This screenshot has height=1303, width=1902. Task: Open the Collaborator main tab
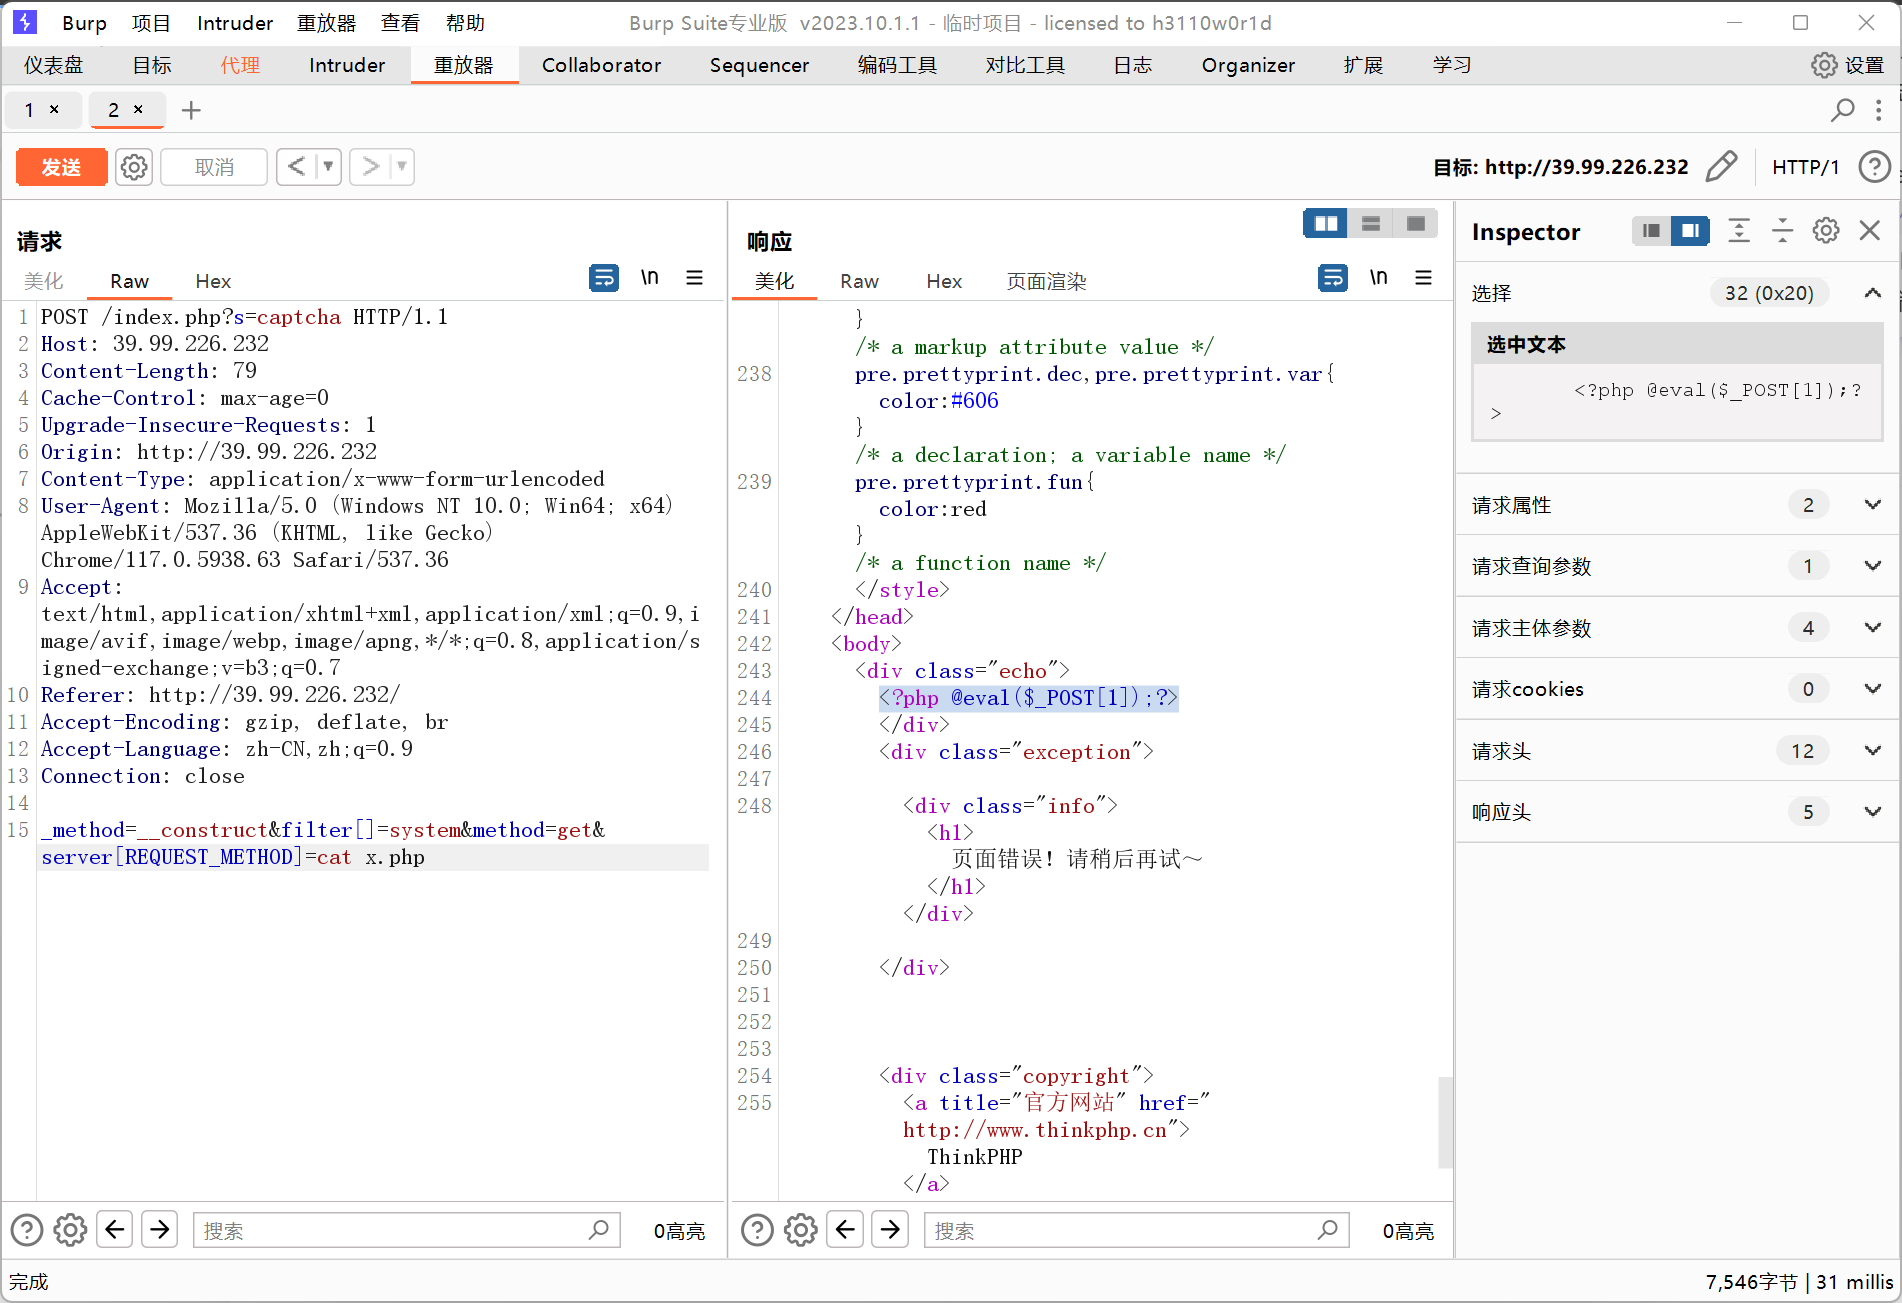point(601,65)
